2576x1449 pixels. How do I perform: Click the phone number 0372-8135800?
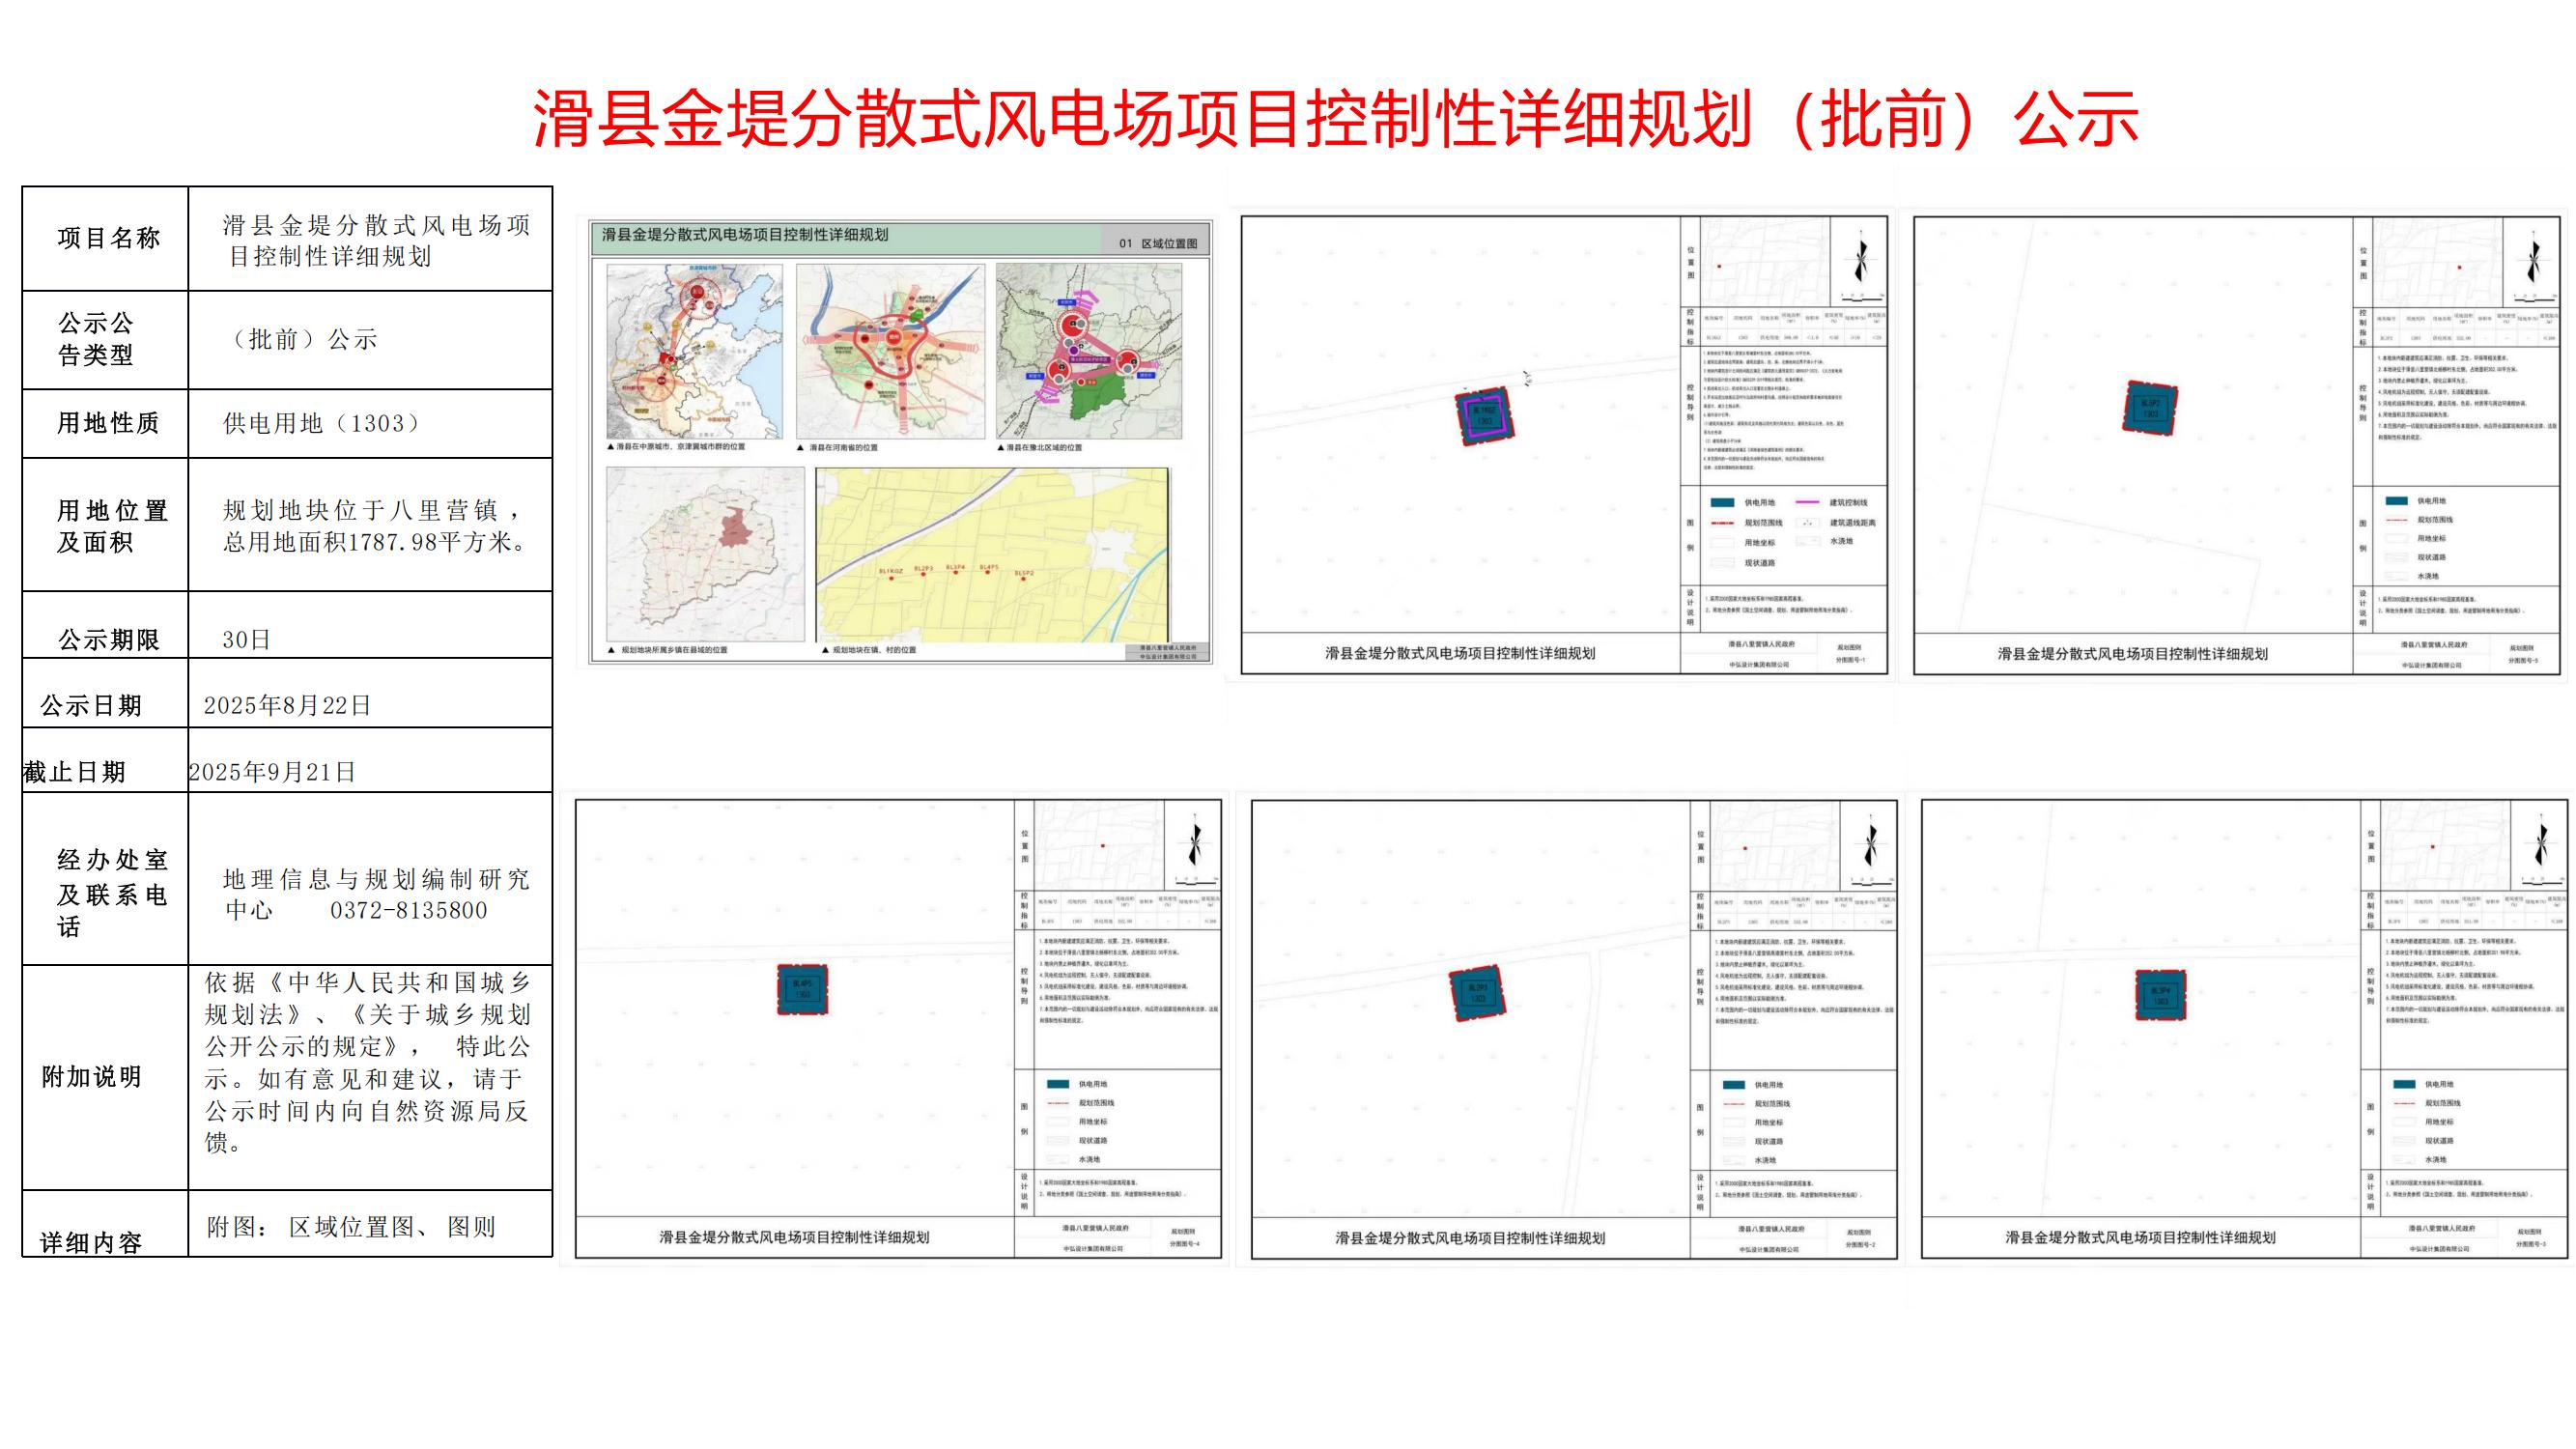409,911
